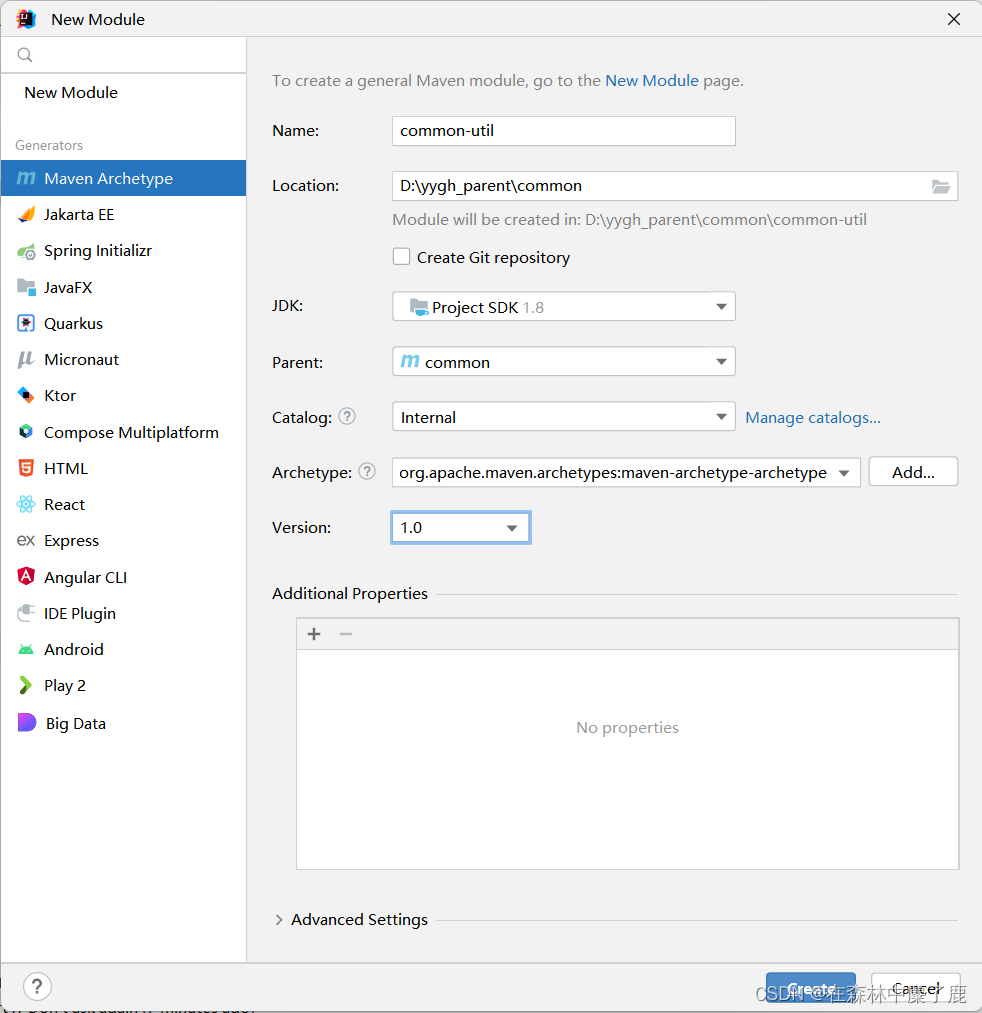Select New Module in the sidebar

[x=71, y=92]
